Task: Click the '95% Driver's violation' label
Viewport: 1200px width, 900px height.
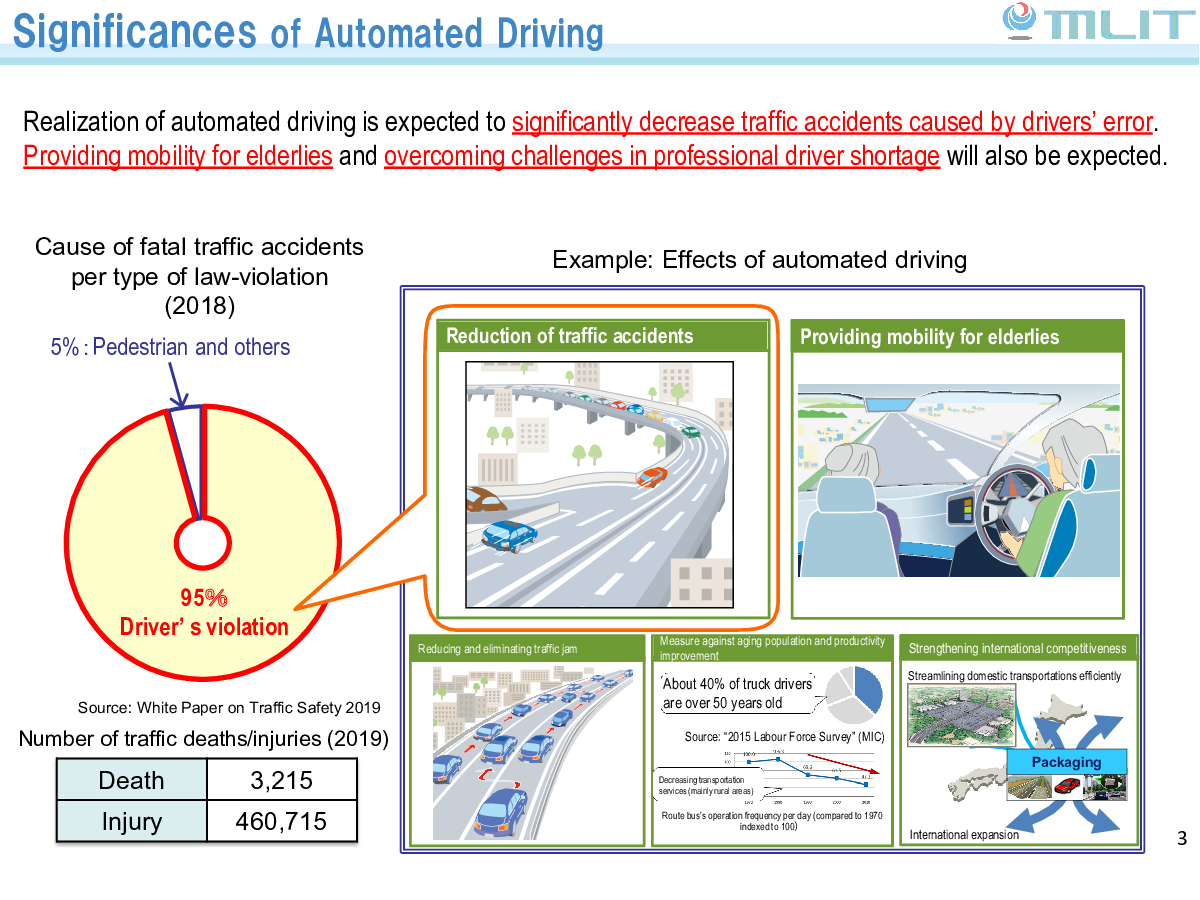Action: click(204, 613)
